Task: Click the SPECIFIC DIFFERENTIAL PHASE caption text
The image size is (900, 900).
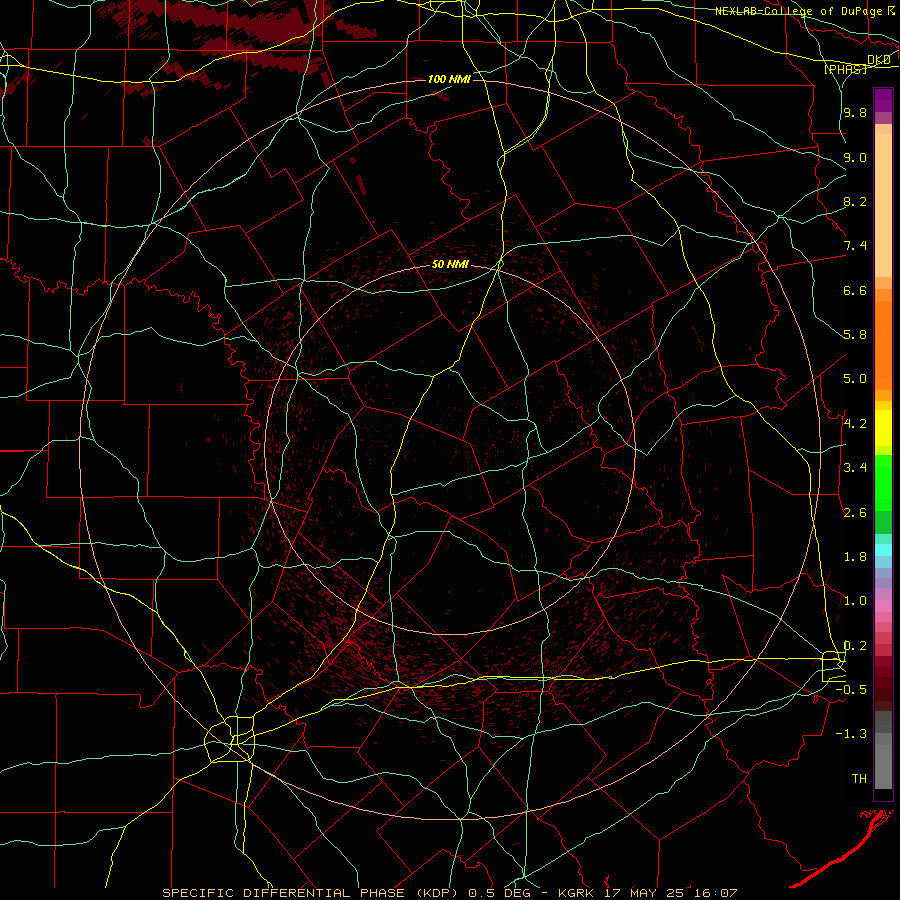Action: [285, 893]
